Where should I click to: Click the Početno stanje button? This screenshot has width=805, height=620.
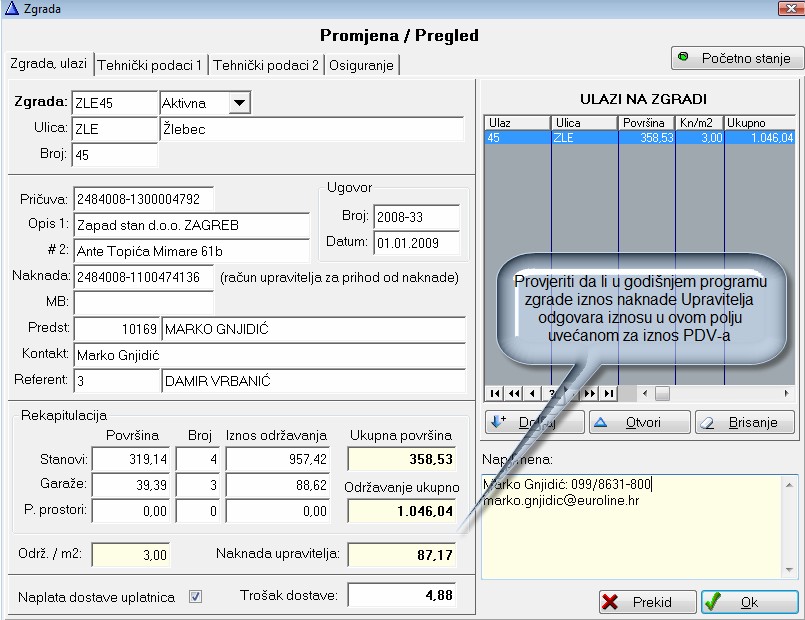[x=736, y=58]
